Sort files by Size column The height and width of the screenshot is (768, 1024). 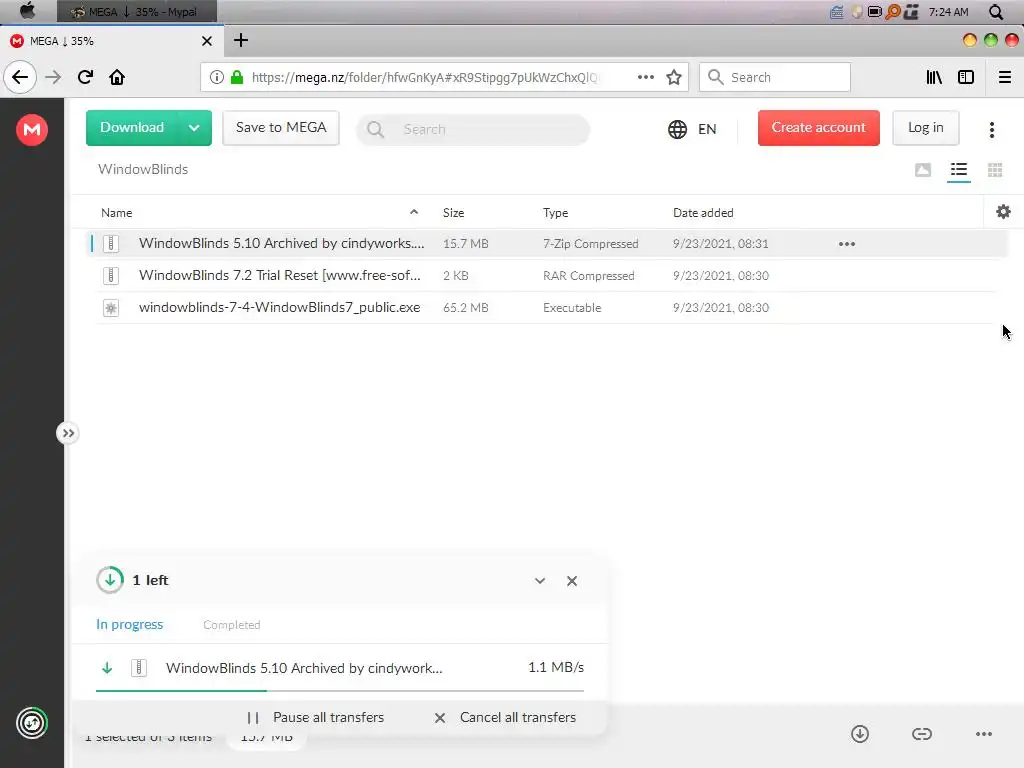(x=453, y=213)
